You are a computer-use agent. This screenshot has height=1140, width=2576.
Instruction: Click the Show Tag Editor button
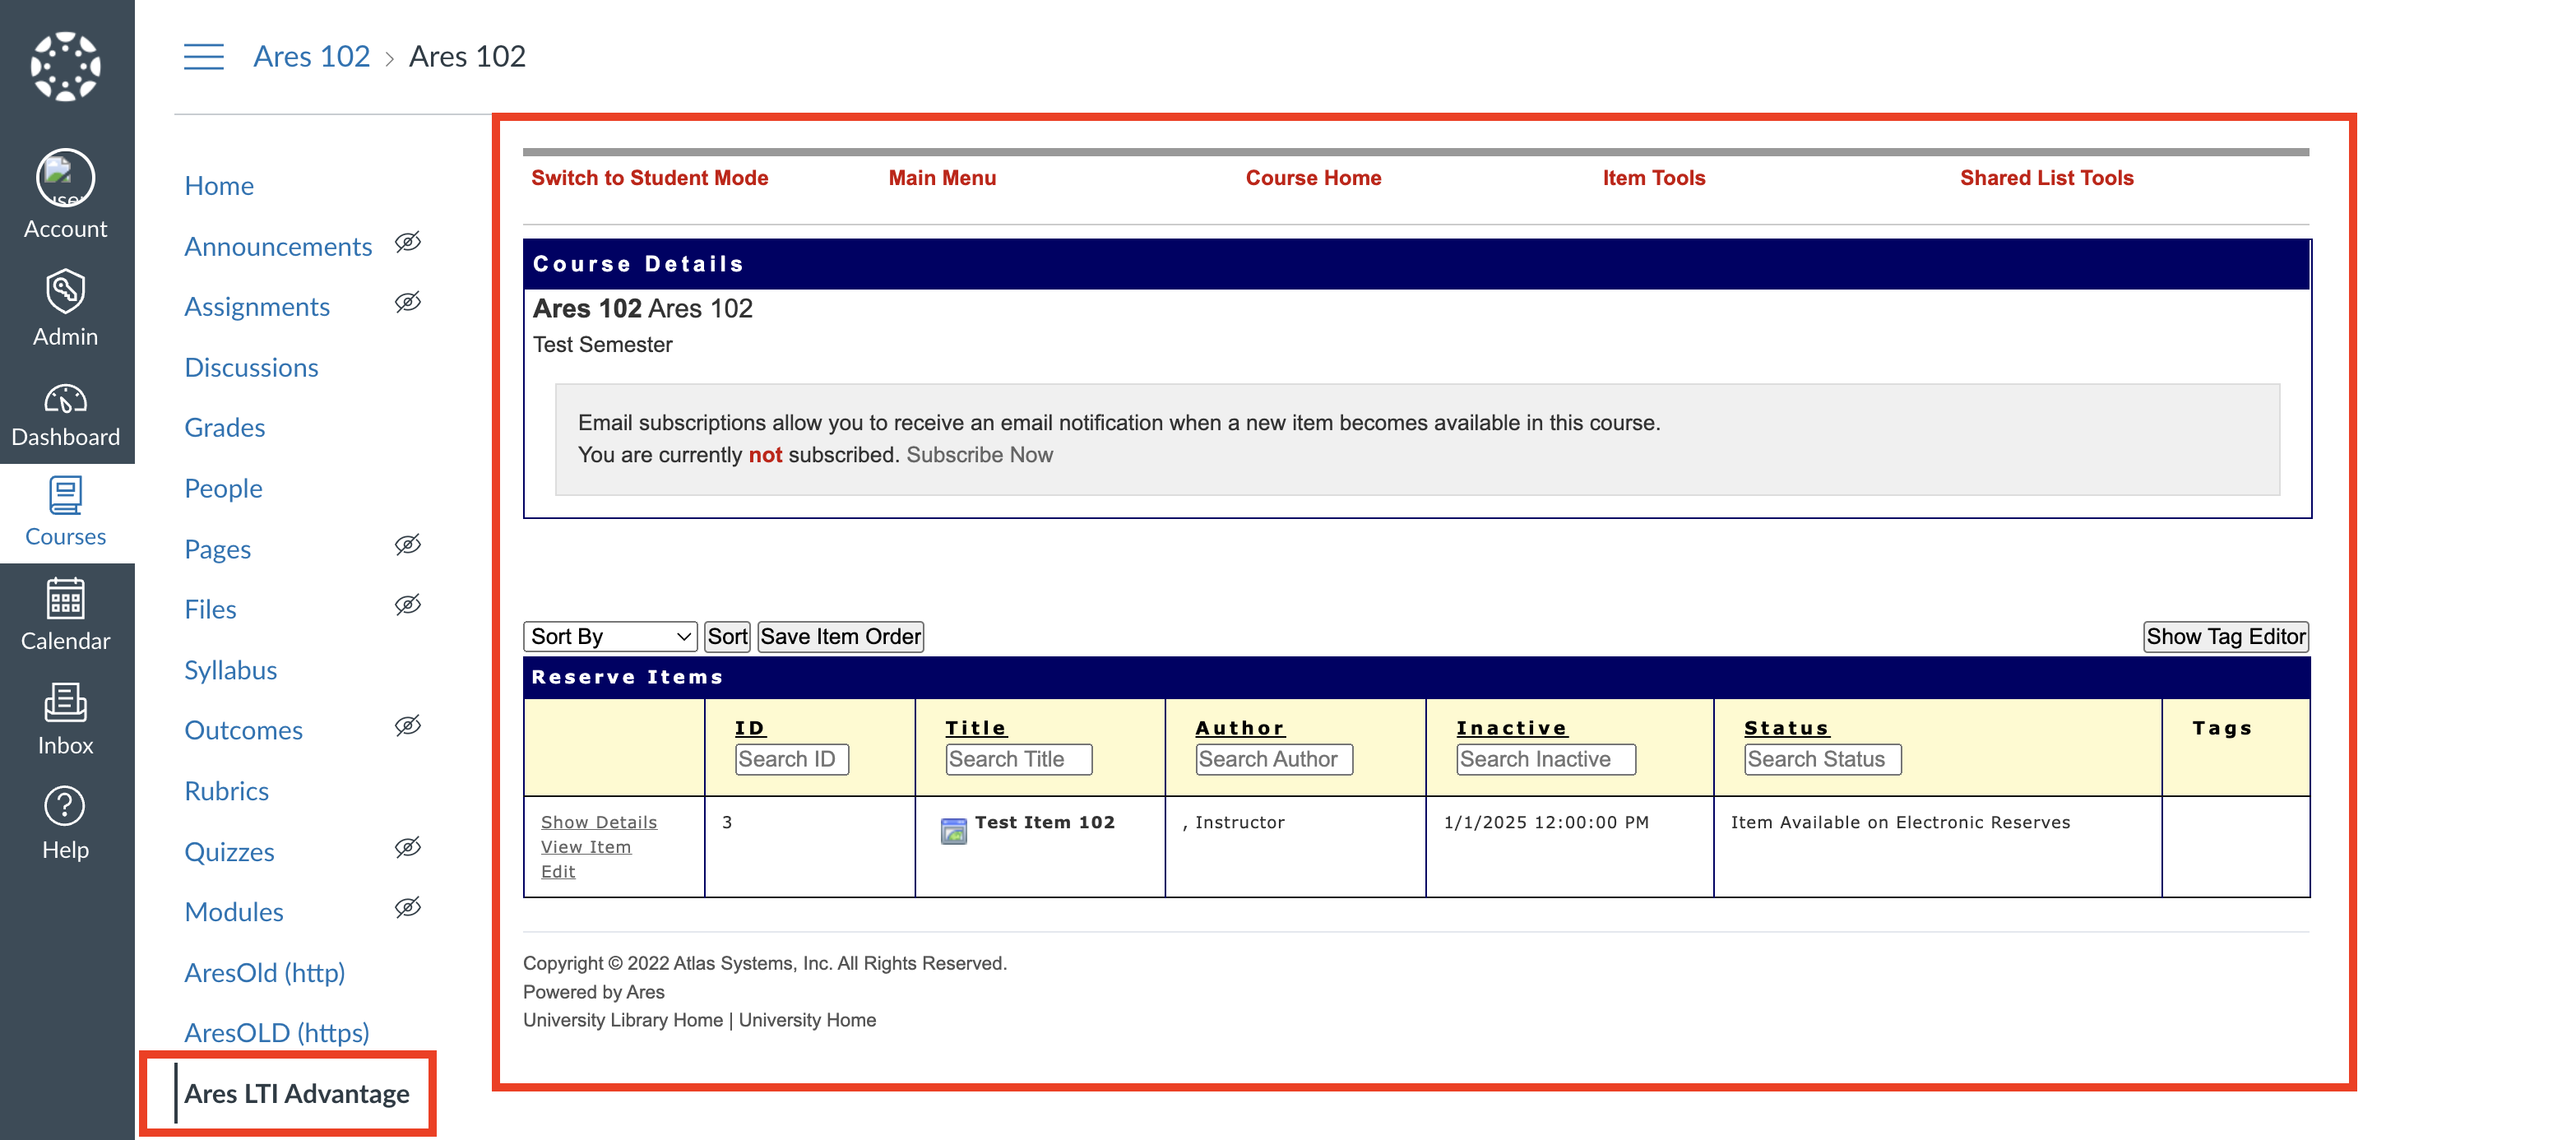tap(2225, 636)
